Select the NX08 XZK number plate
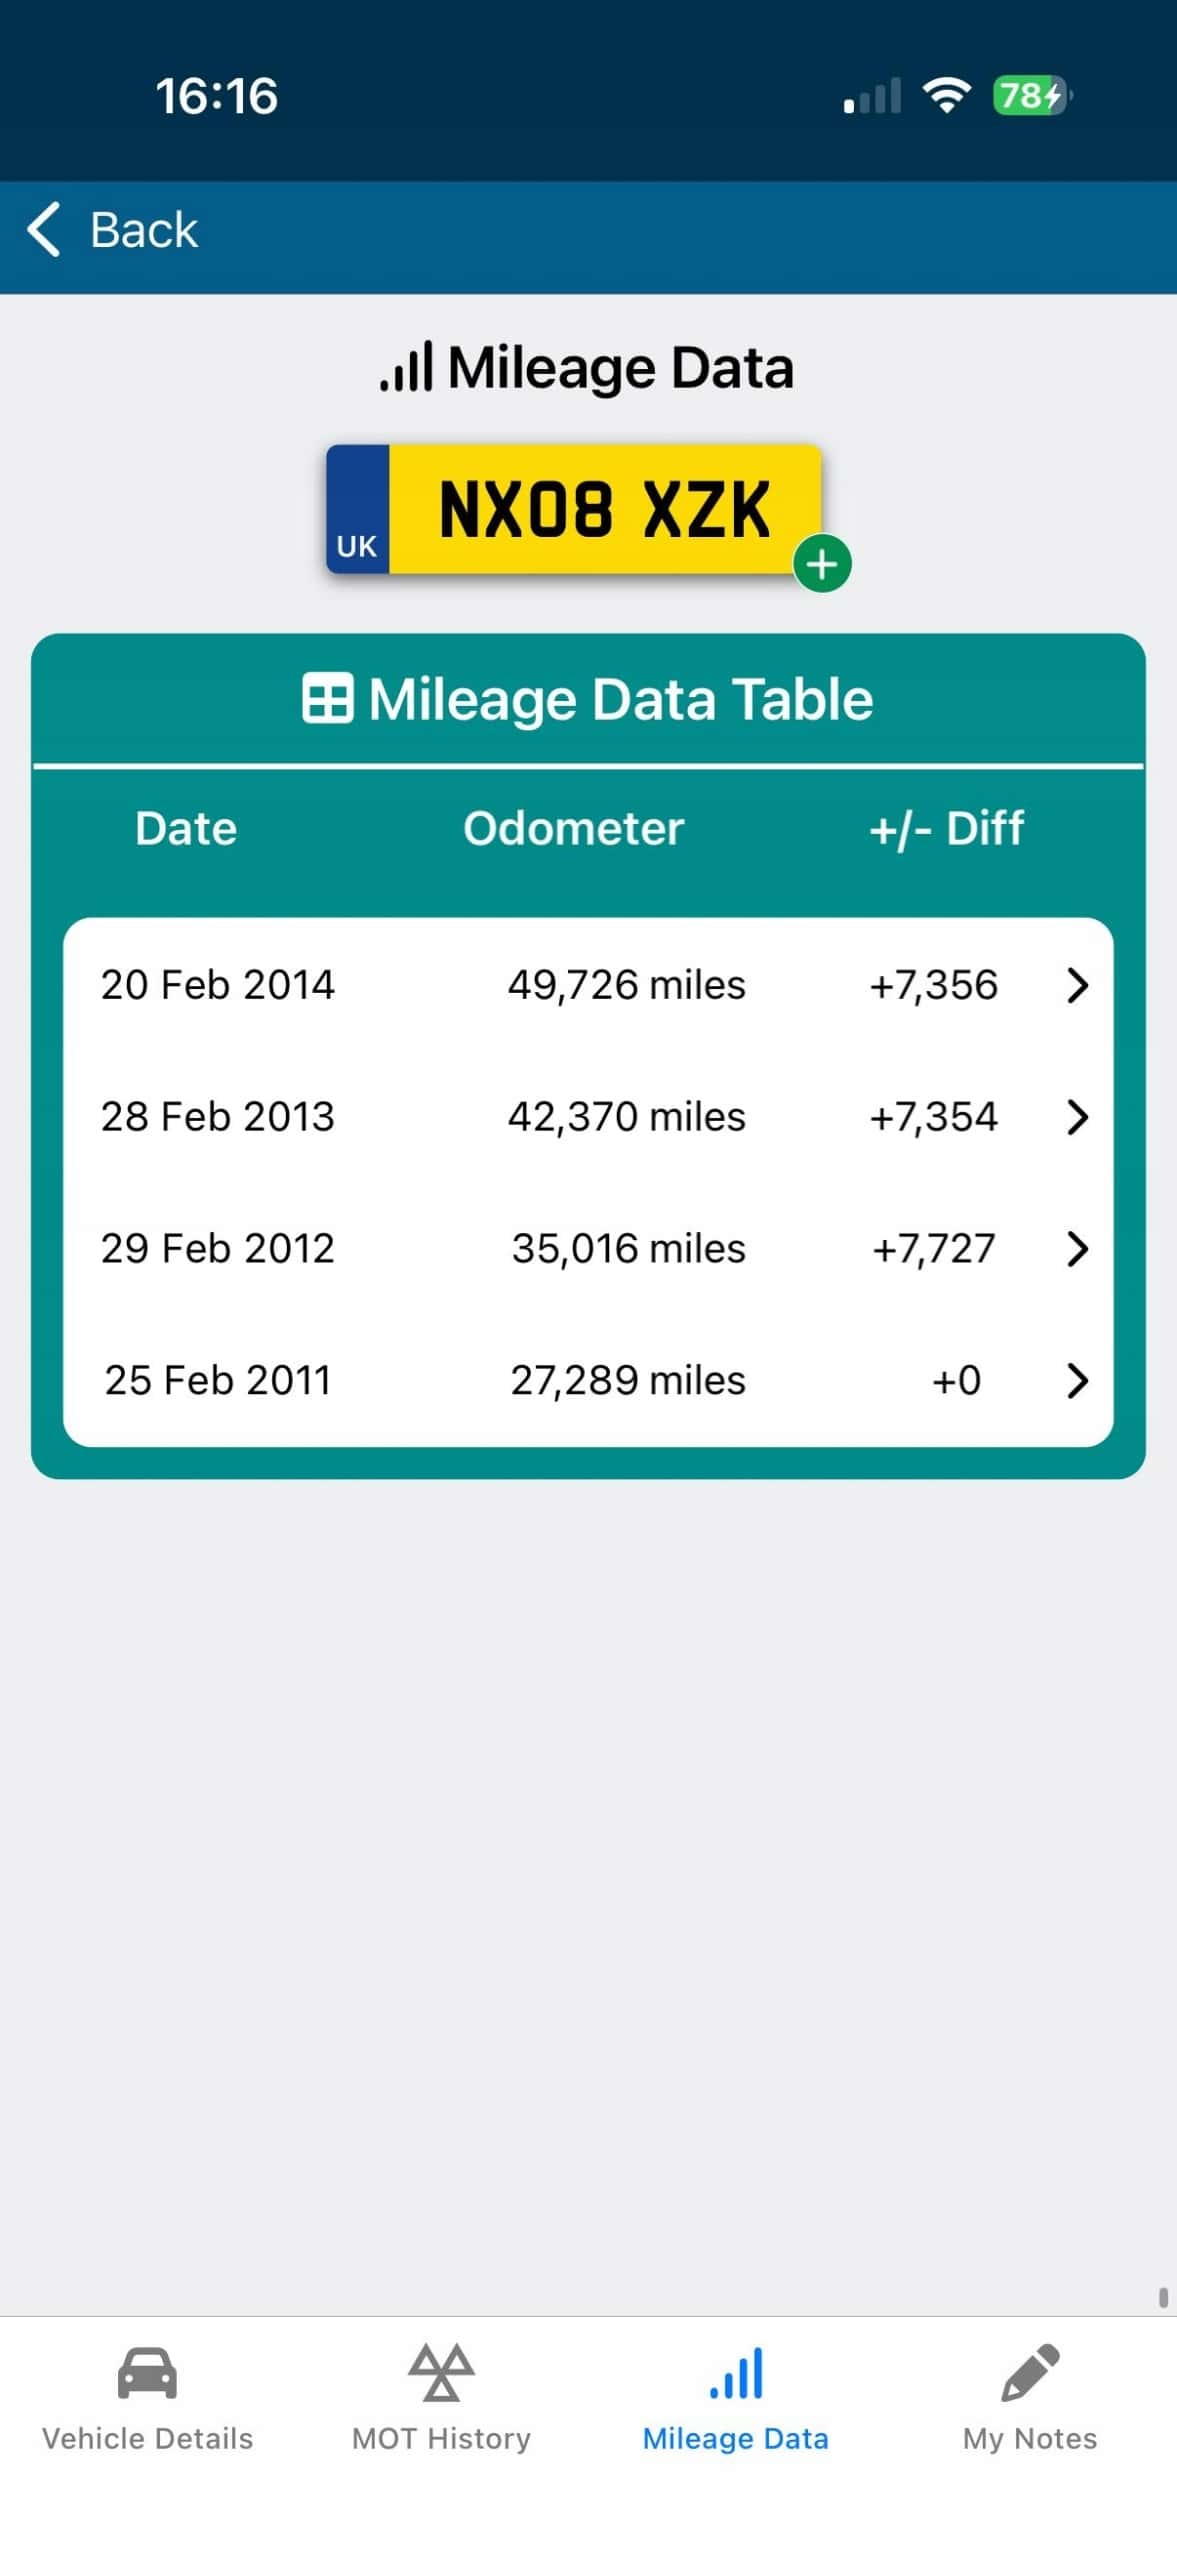 click(574, 509)
